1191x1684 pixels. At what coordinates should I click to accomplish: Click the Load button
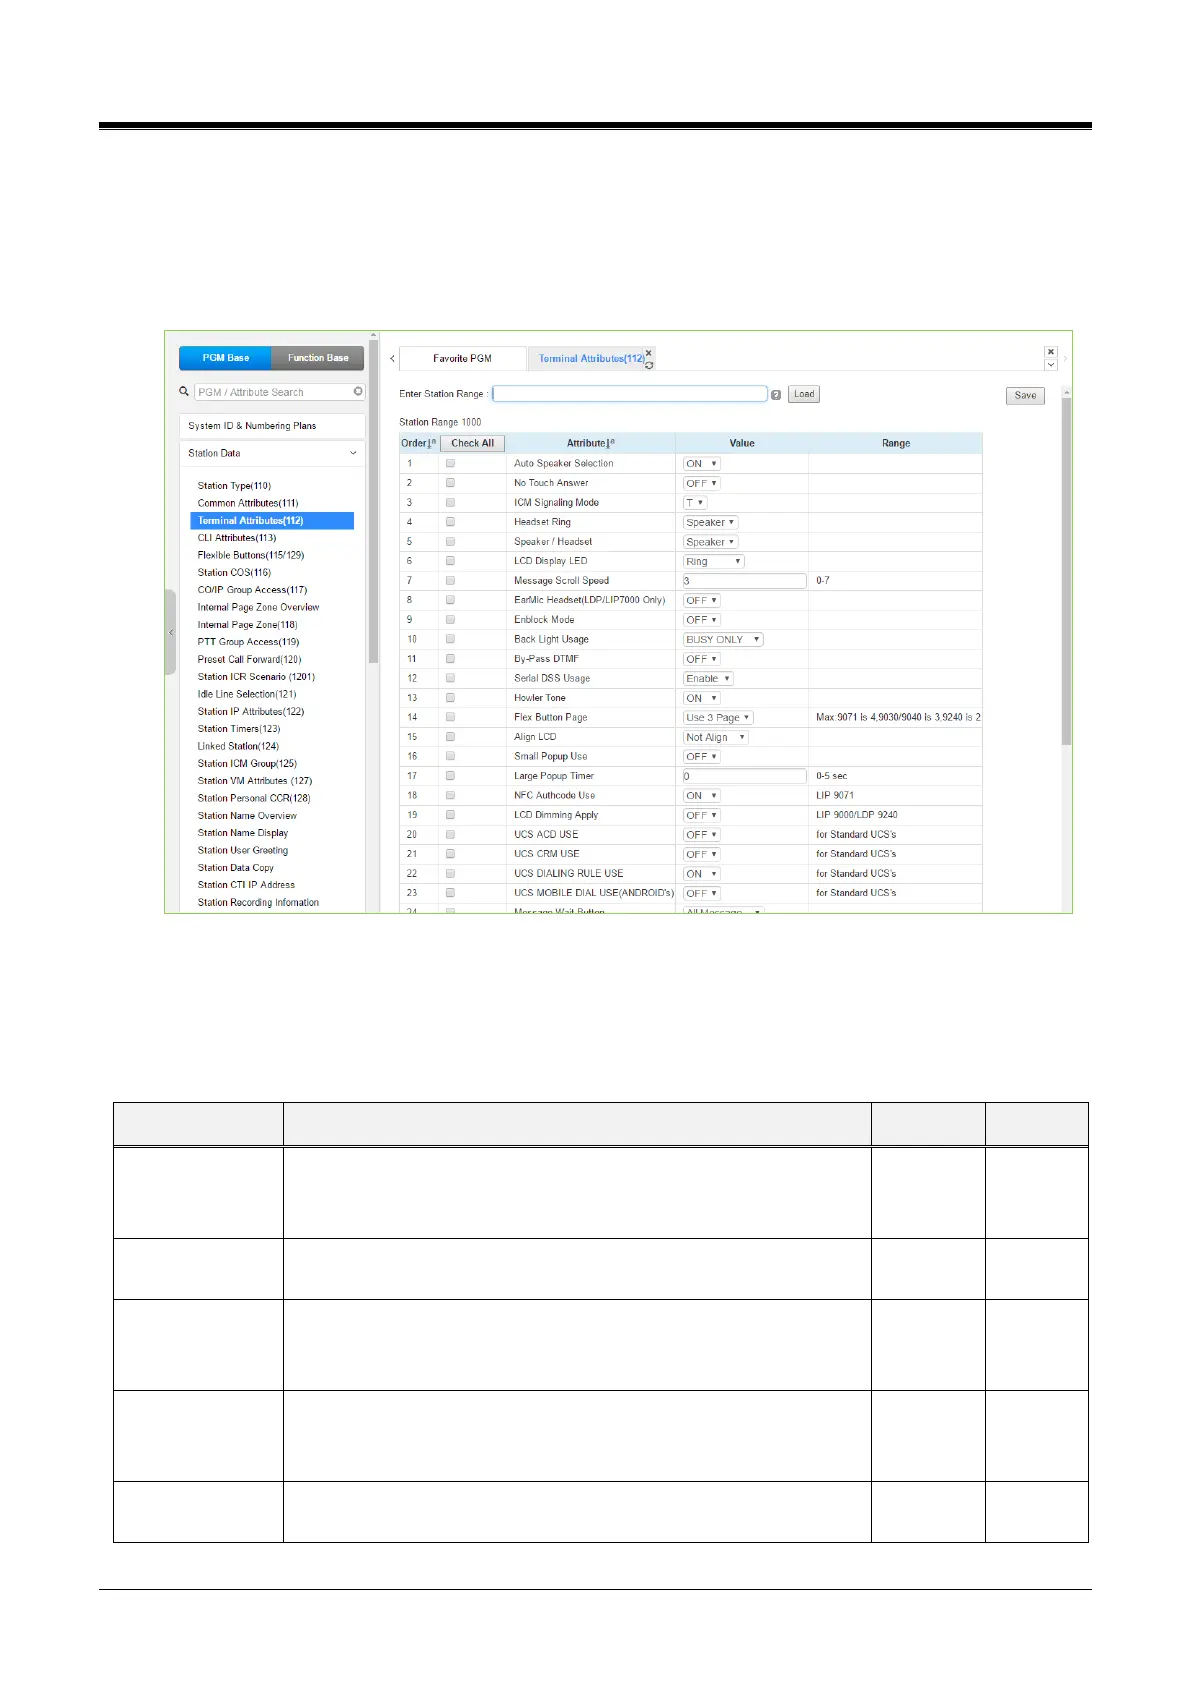coord(804,394)
